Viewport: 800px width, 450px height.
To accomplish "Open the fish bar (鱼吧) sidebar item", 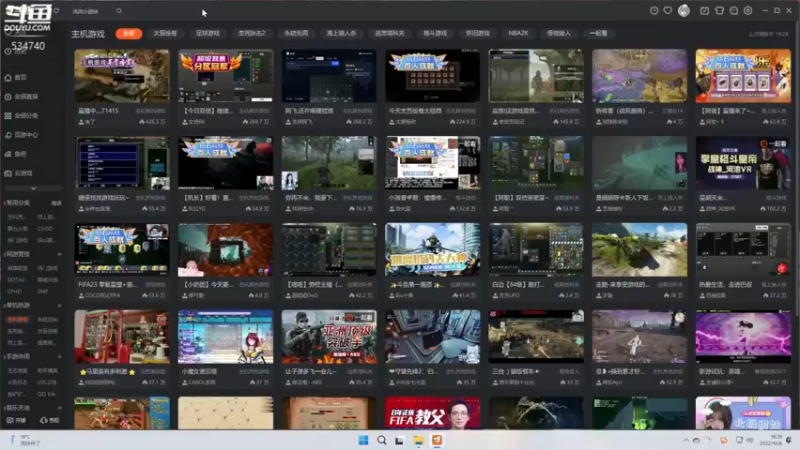I will coord(16,154).
